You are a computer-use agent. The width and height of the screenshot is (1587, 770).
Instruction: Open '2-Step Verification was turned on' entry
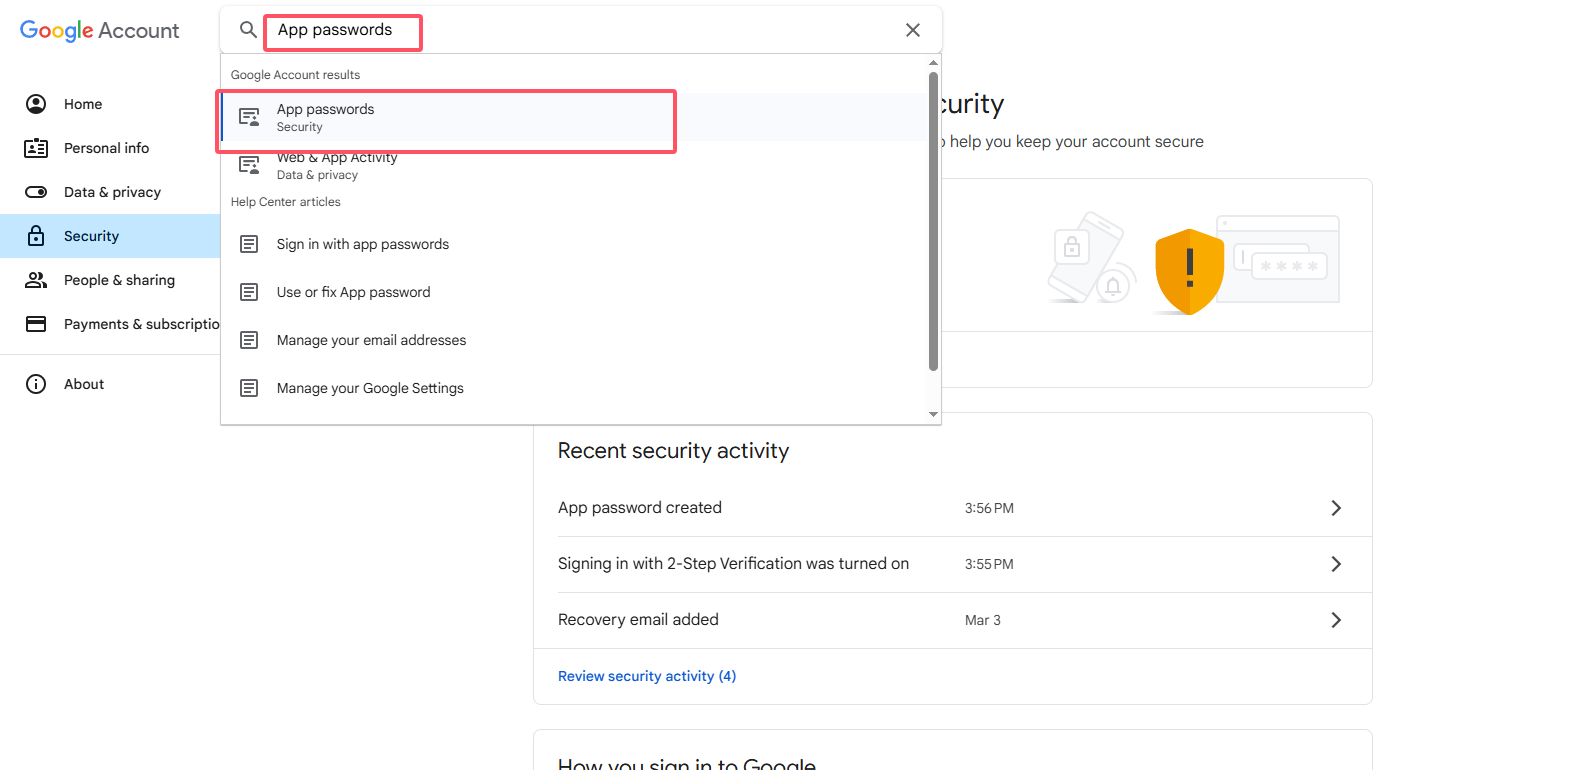point(953,564)
